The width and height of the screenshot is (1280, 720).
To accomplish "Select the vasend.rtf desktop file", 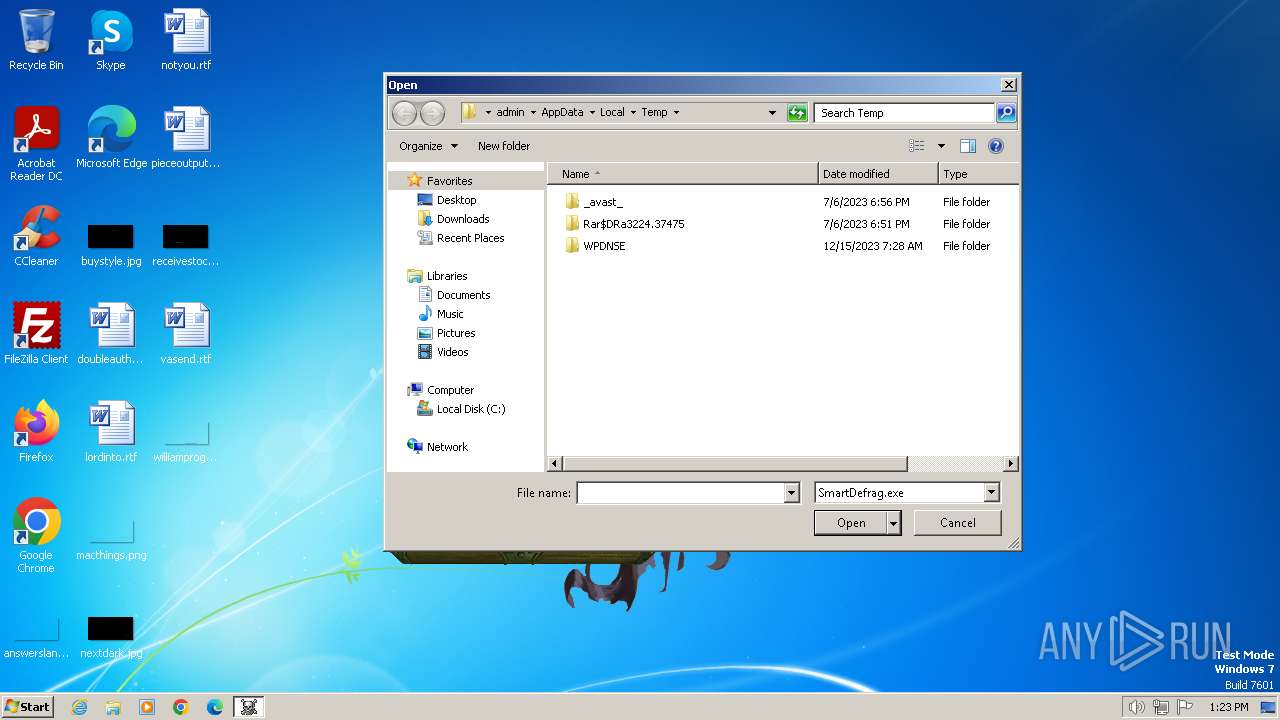I will pos(186,335).
